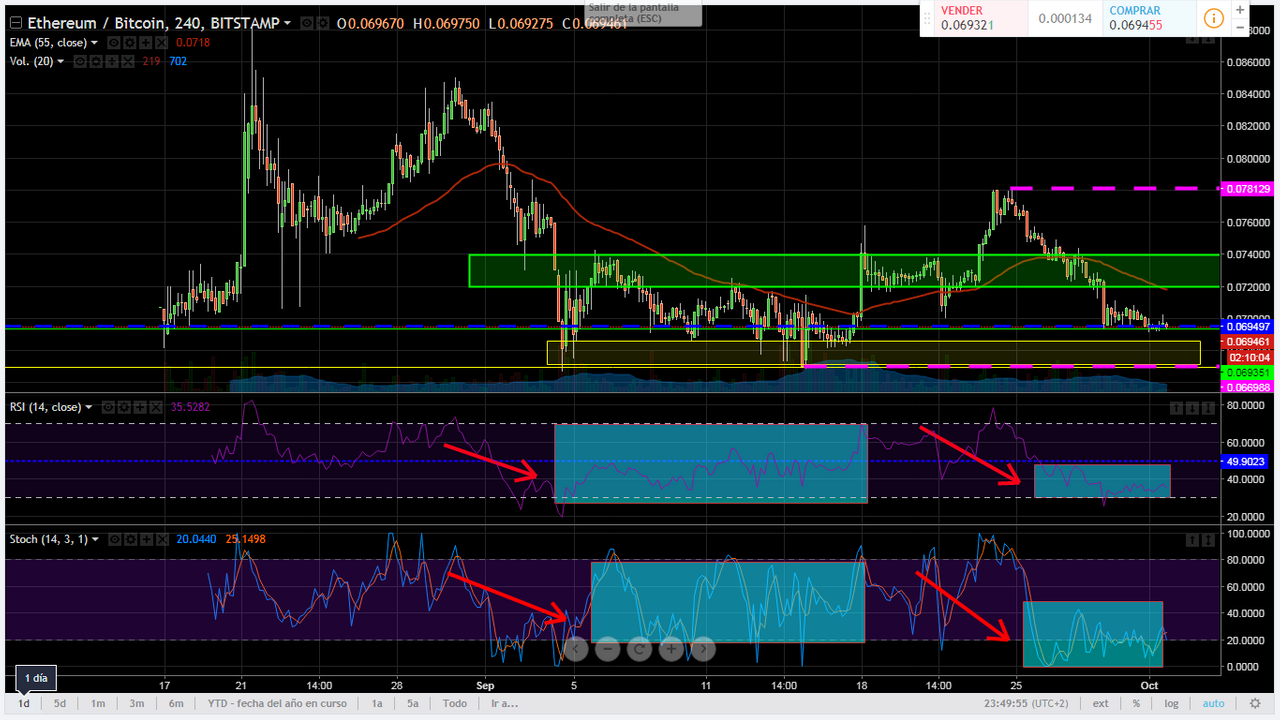1280x720 pixels.
Task: Click RSI value 35.5282 text
Action: (190, 407)
